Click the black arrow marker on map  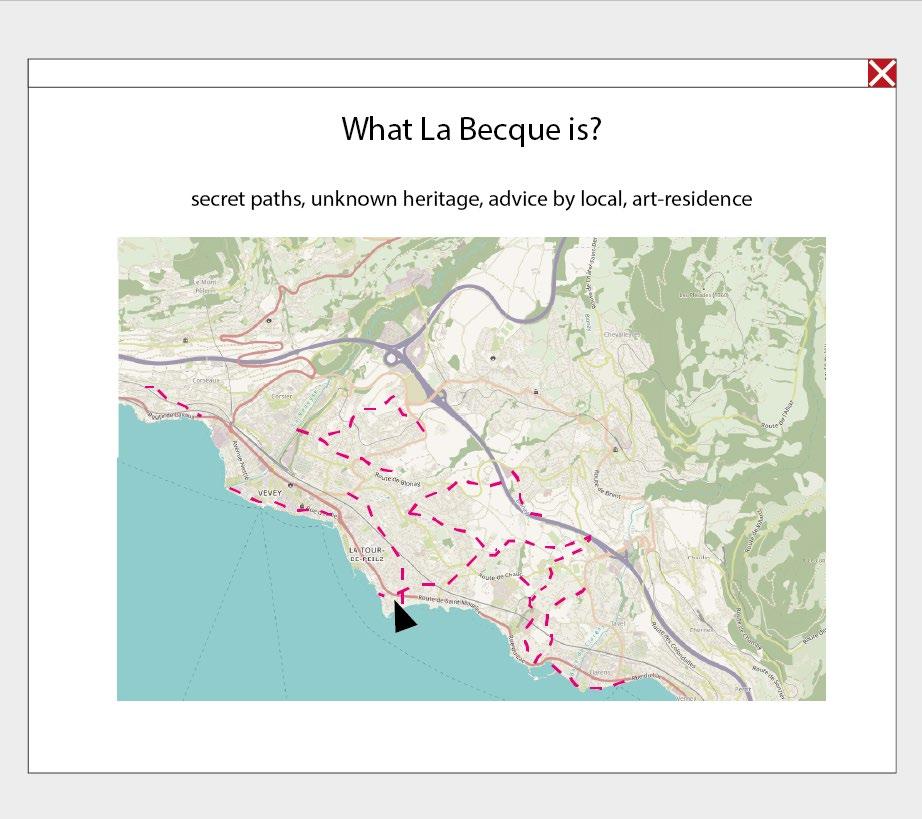click(x=404, y=617)
